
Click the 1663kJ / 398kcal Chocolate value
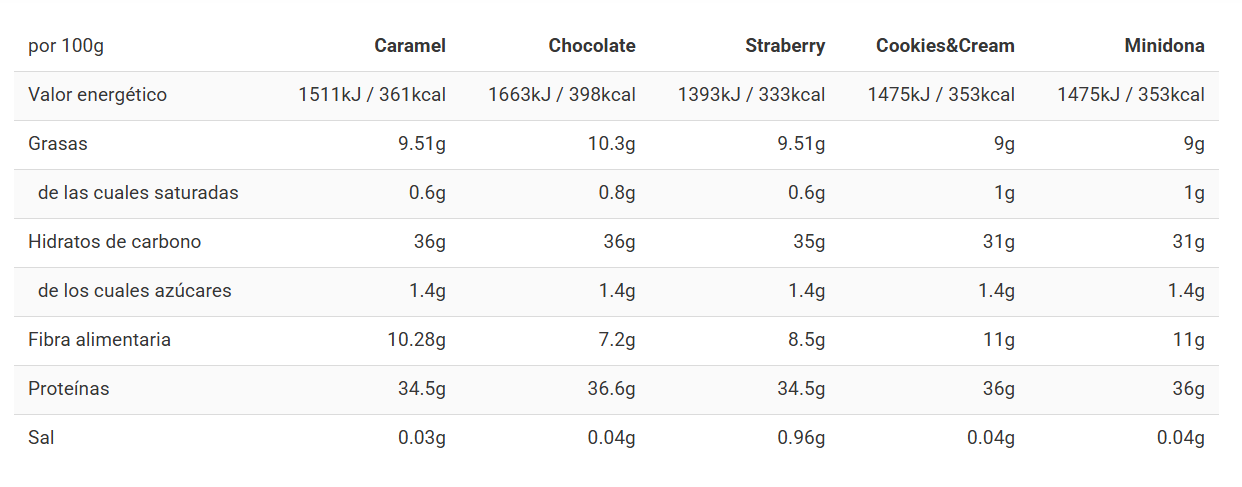coord(561,95)
